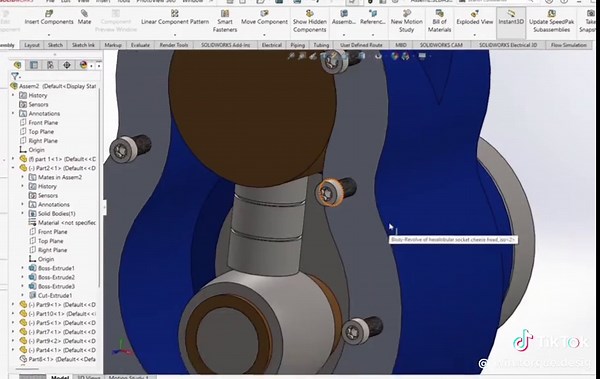Switch to the ConfigurationManager tab icon
The width and height of the screenshot is (600, 379).
coord(50,65)
